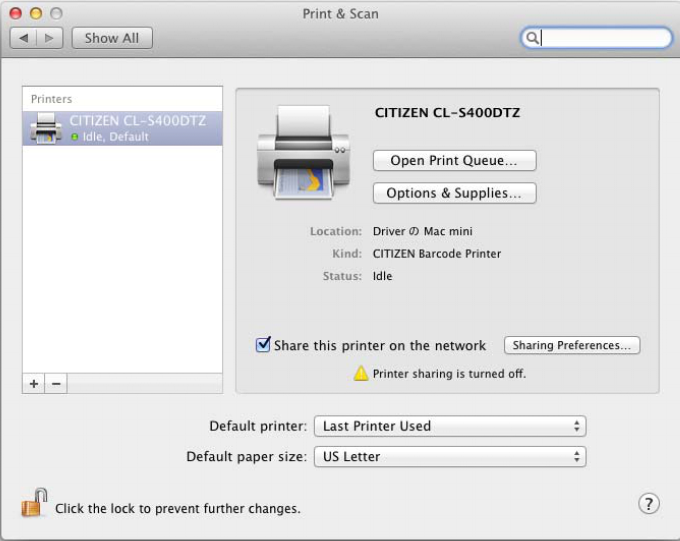
Task: Click the Show All button
Action: (x=112, y=38)
